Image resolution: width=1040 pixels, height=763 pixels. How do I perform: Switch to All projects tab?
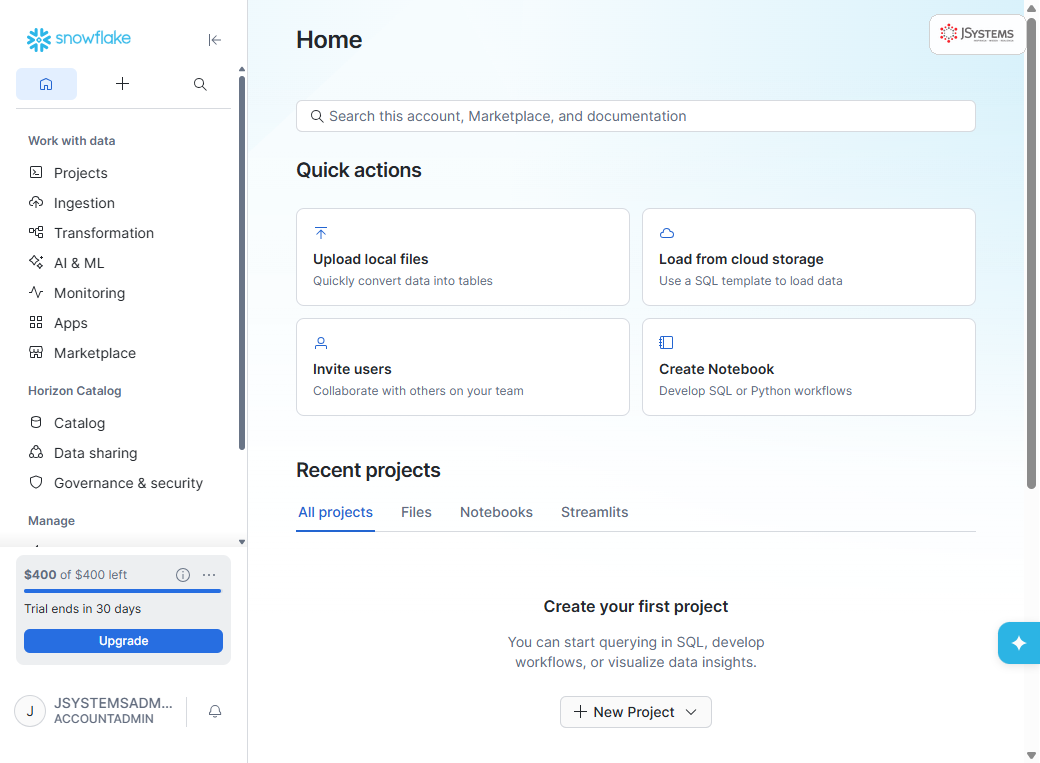(x=336, y=512)
